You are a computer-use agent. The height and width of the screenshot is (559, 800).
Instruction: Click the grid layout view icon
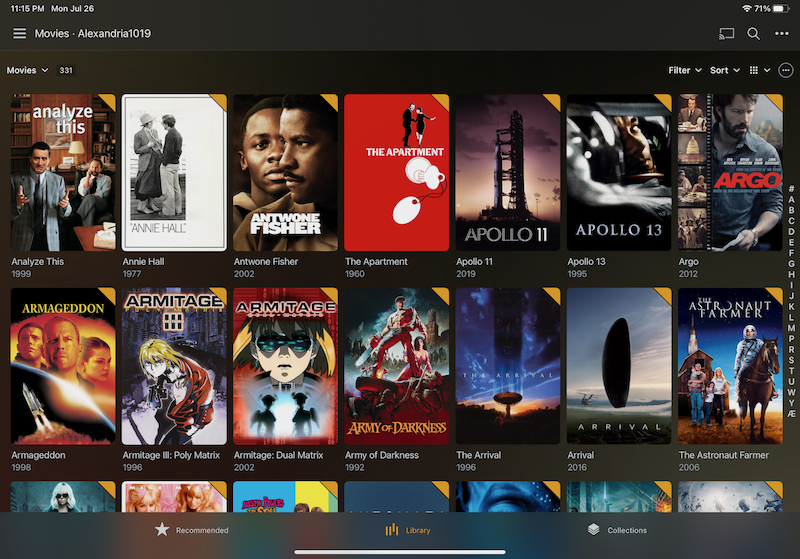pos(754,70)
